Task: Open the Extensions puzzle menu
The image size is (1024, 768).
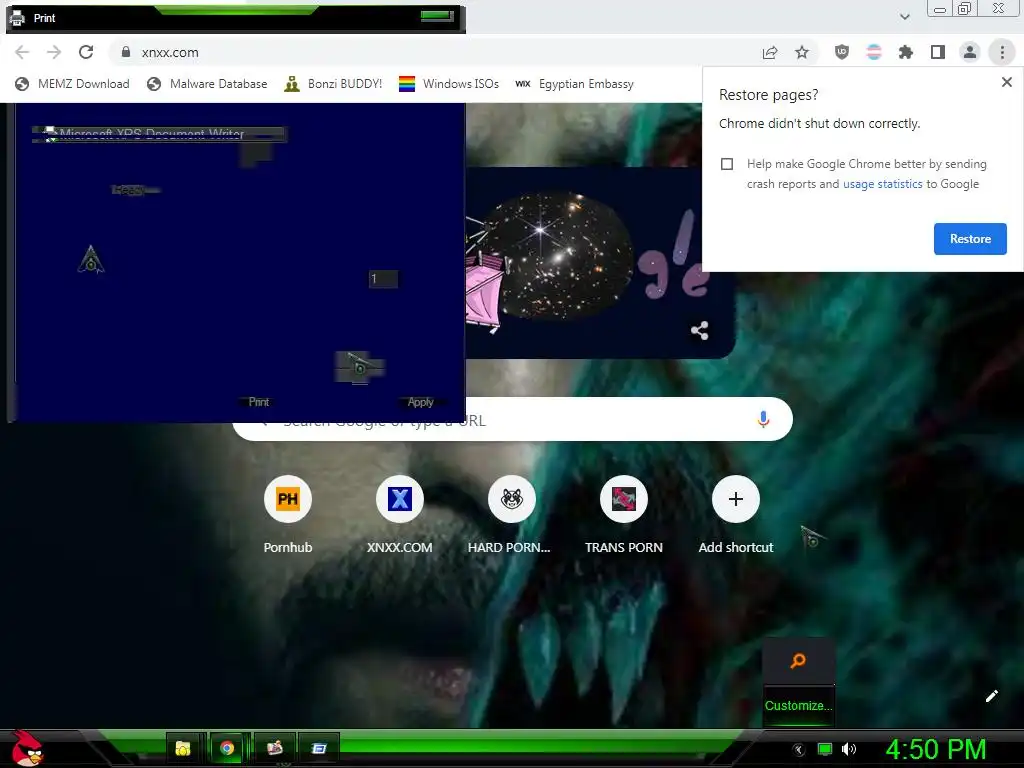Action: 906,52
